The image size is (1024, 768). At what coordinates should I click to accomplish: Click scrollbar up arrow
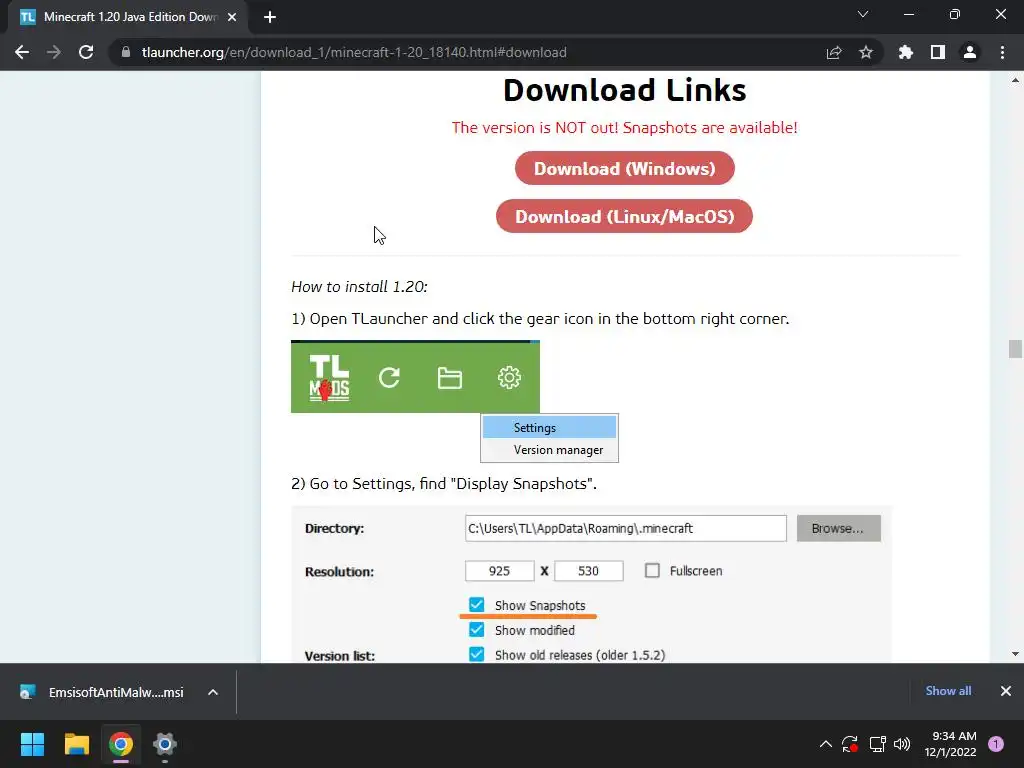point(1015,80)
